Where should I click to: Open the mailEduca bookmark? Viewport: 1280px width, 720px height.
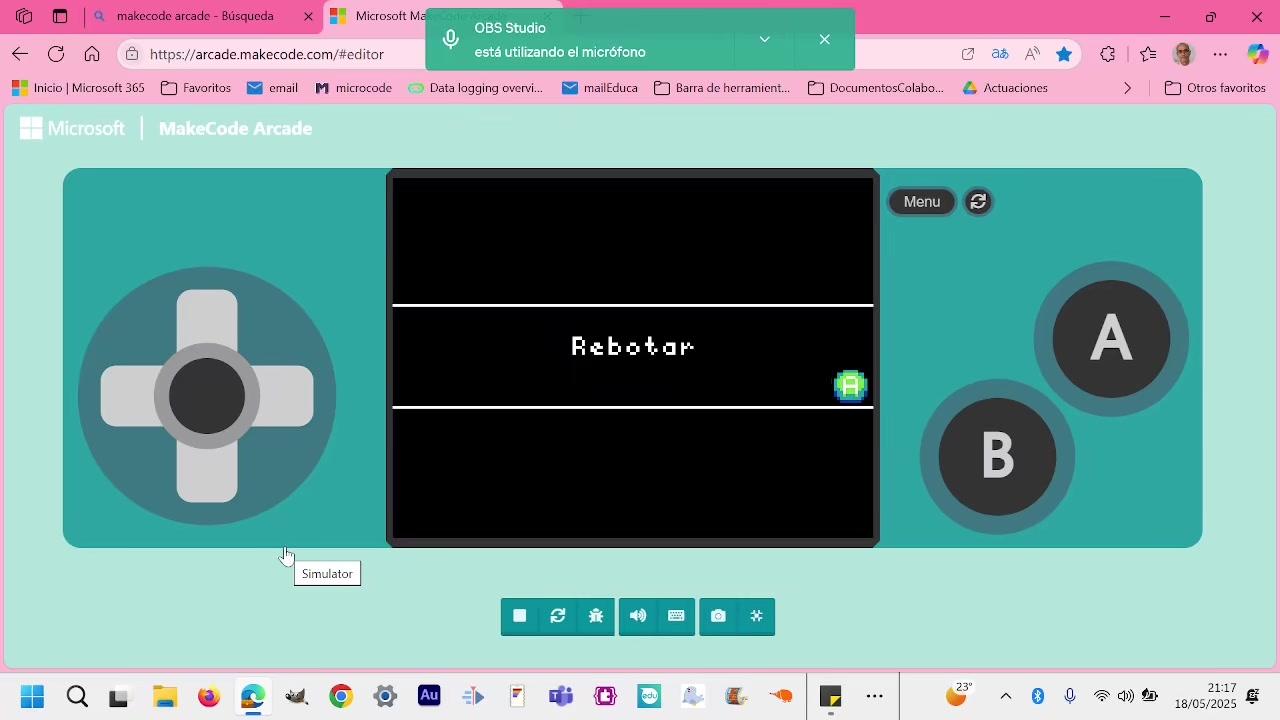point(599,88)
